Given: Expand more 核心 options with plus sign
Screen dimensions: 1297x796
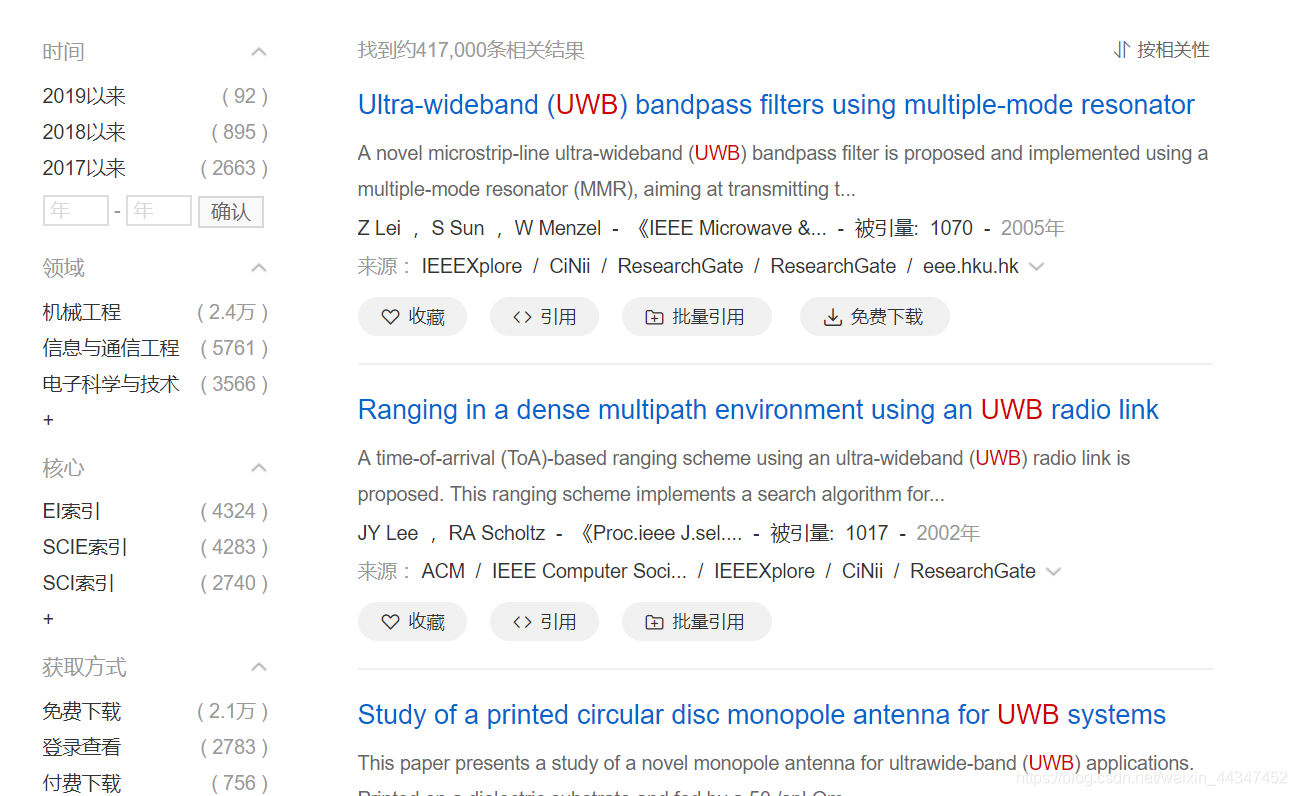Looking at the screenshot, I should [x=48, y=619].
